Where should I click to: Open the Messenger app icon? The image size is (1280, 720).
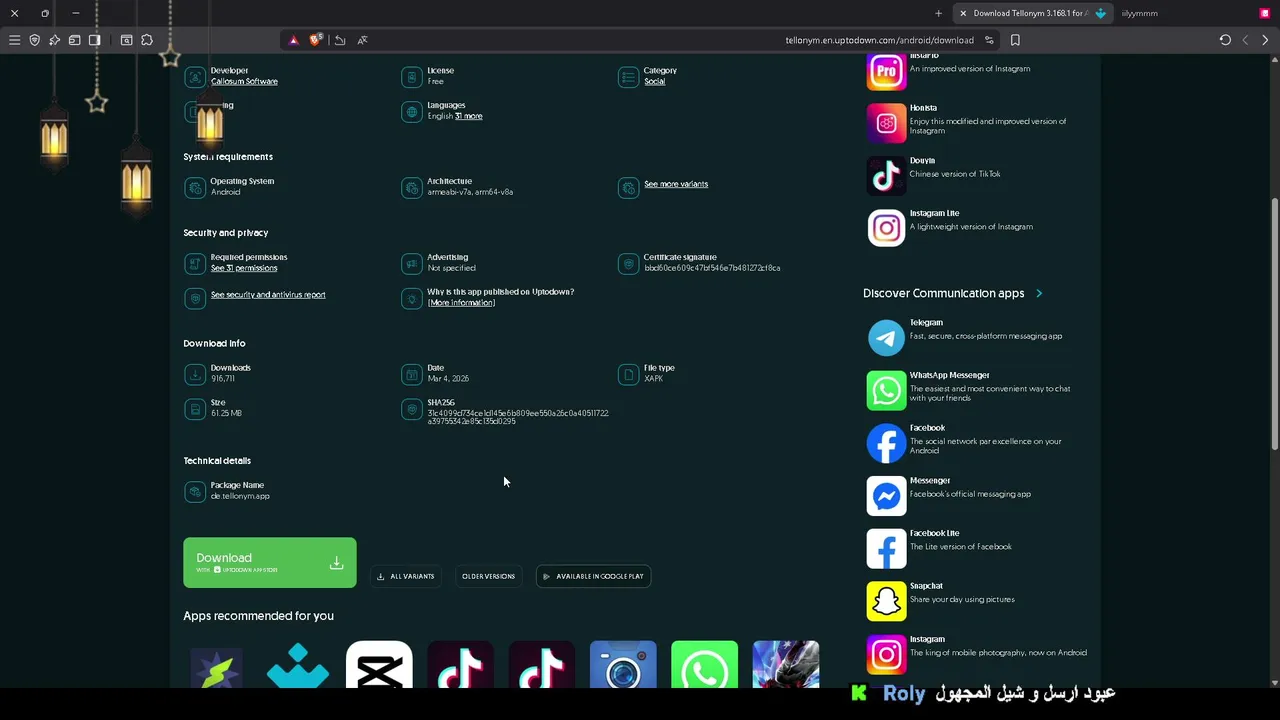point(886,496)
